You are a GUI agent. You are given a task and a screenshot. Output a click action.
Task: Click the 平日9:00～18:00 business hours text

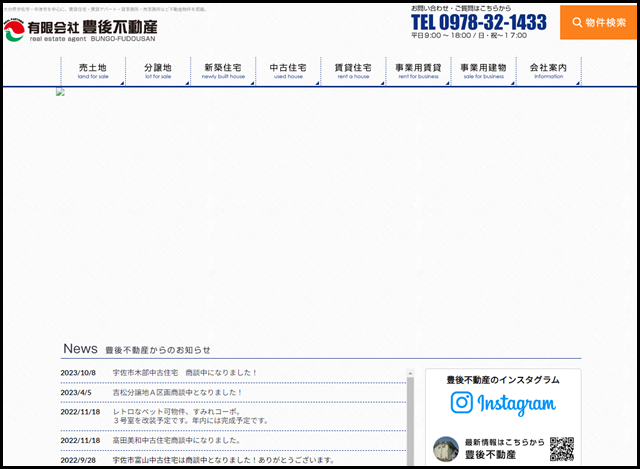(x=469, y=36)
